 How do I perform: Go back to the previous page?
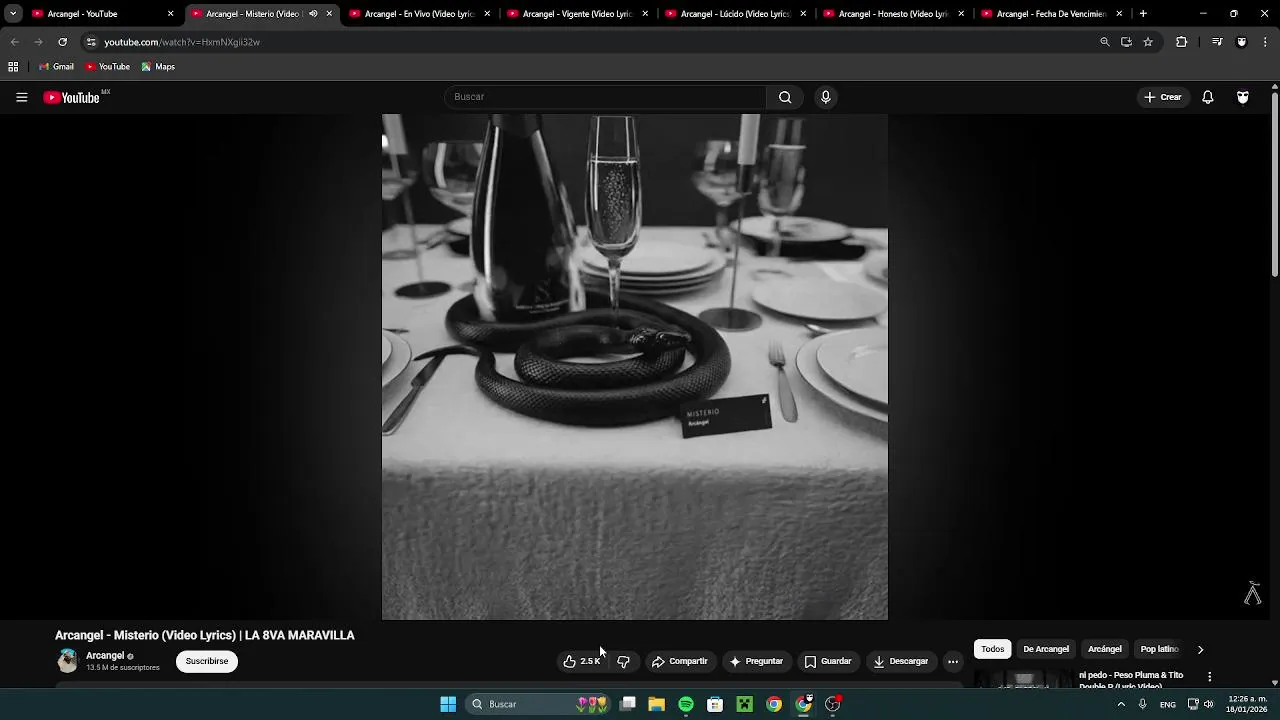pos(14,42)
